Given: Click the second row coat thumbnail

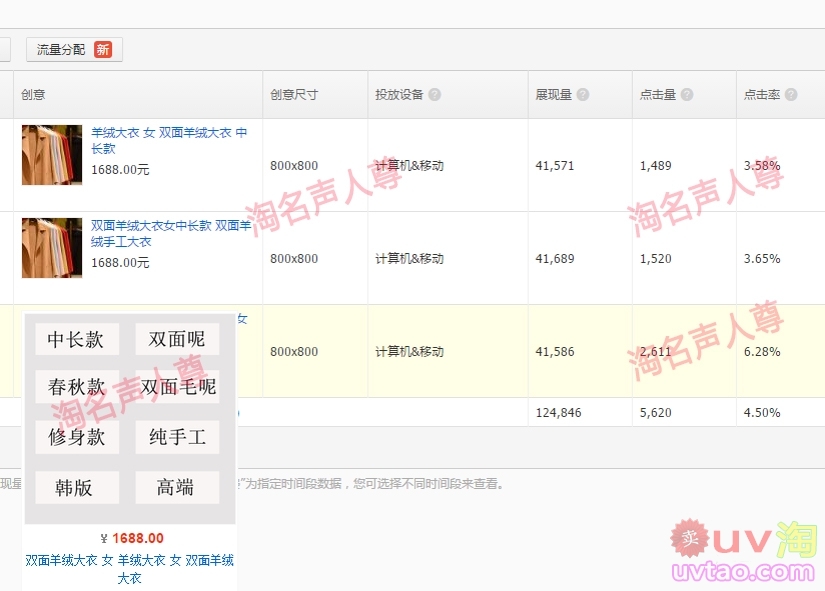Looking at the screenshot, I should (x=52, y=247).
